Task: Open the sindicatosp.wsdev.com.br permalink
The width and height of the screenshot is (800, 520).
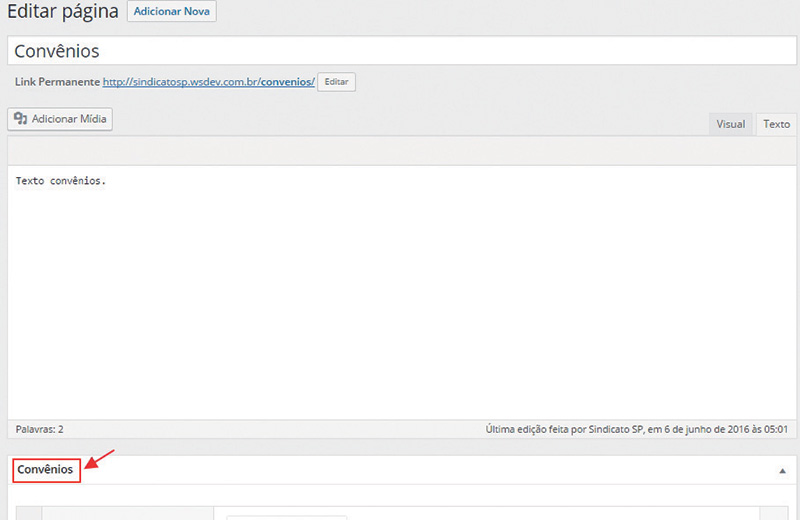Action: tap(208, 82)
